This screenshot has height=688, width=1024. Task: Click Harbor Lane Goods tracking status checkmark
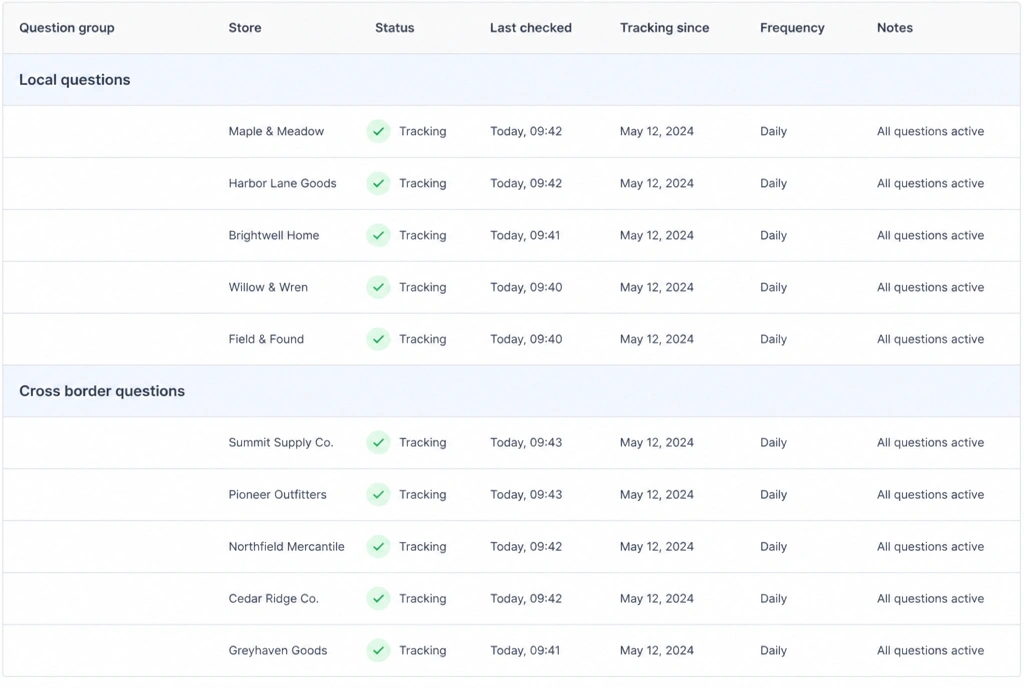[x=378, y=183]
